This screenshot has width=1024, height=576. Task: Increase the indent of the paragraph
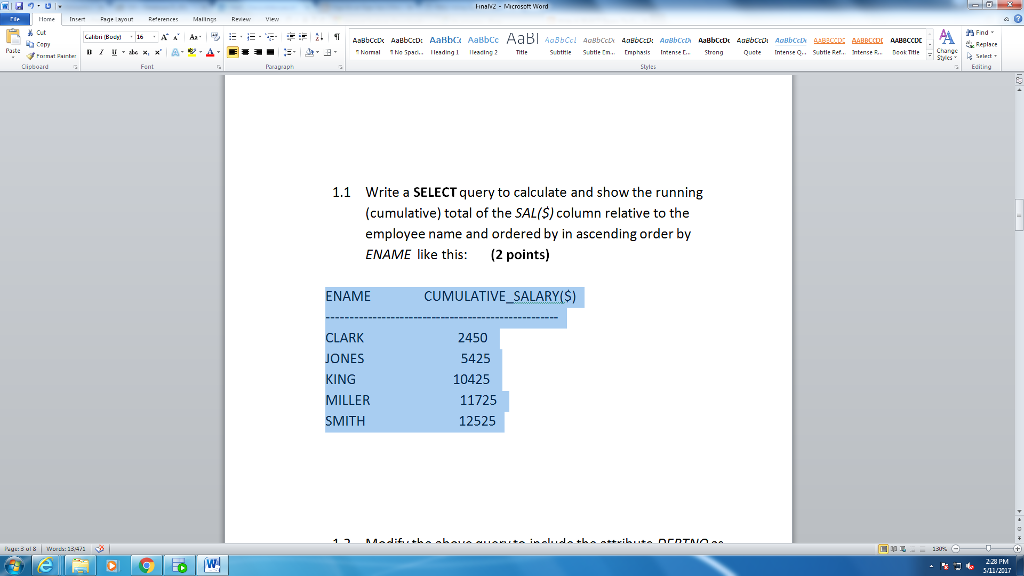(x=303, y=36)
